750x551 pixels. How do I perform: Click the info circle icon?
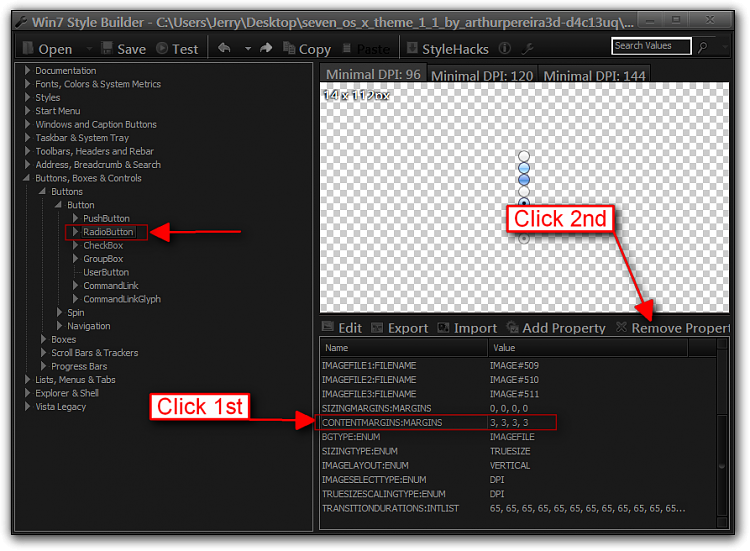(x=505, y=48)
